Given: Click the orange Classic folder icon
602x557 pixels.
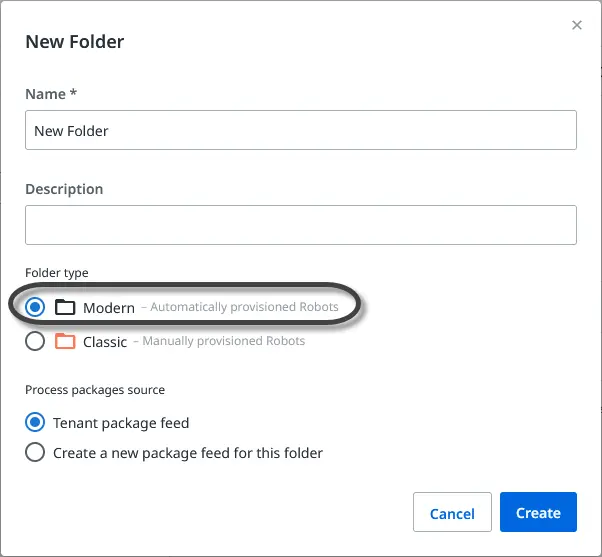Looking at the screenshot, I should [x=65, y=341].
